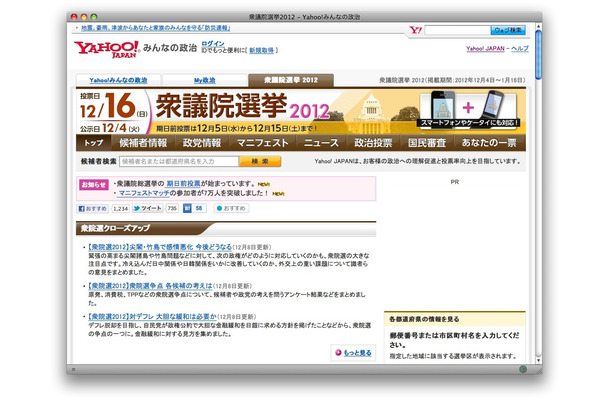610x400 pixels.
Task: Click the Yahoo! JAPAN logo
Action: 107,49
